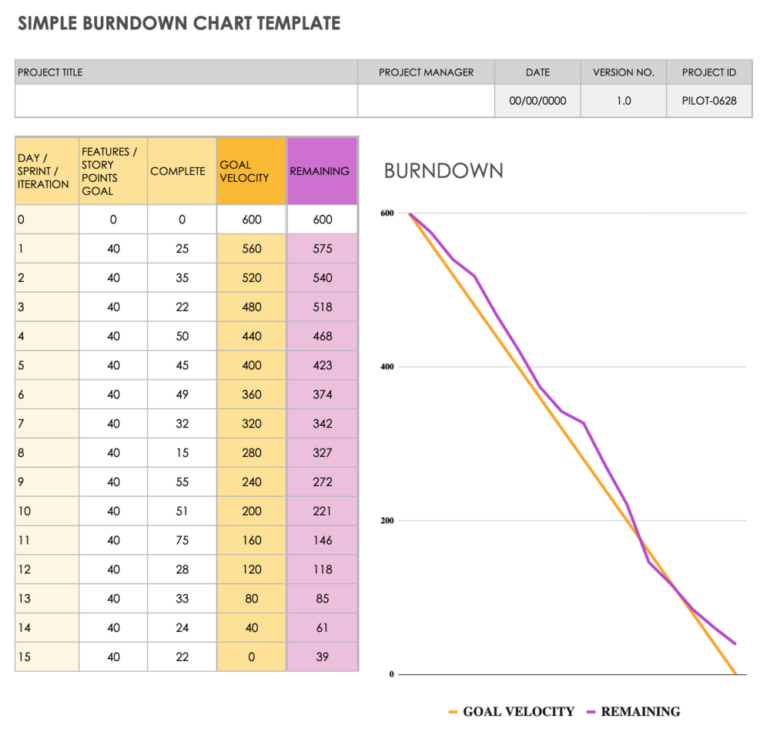This screenshot has height=732, width=770.
Task: Select the Goal Velocity cell showing 320
Action: [251, 423]
